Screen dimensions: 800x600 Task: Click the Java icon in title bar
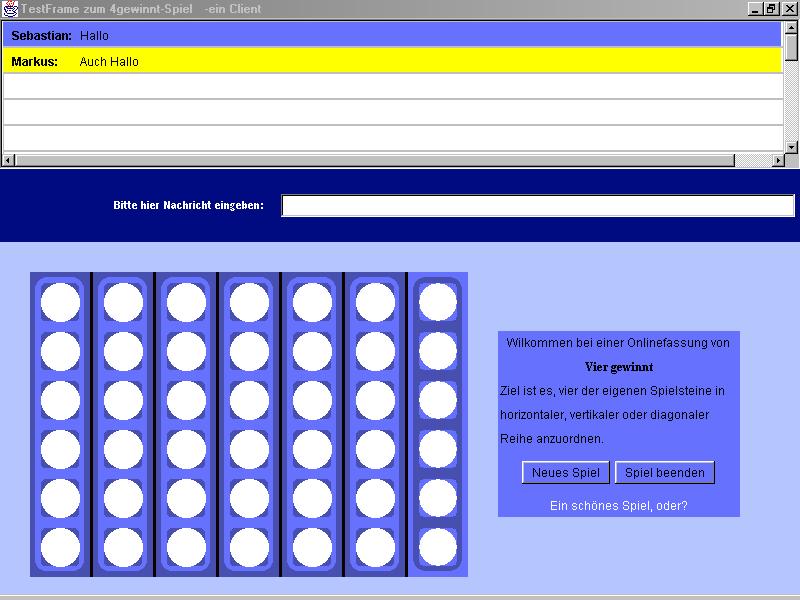click(x=10, y=9)
